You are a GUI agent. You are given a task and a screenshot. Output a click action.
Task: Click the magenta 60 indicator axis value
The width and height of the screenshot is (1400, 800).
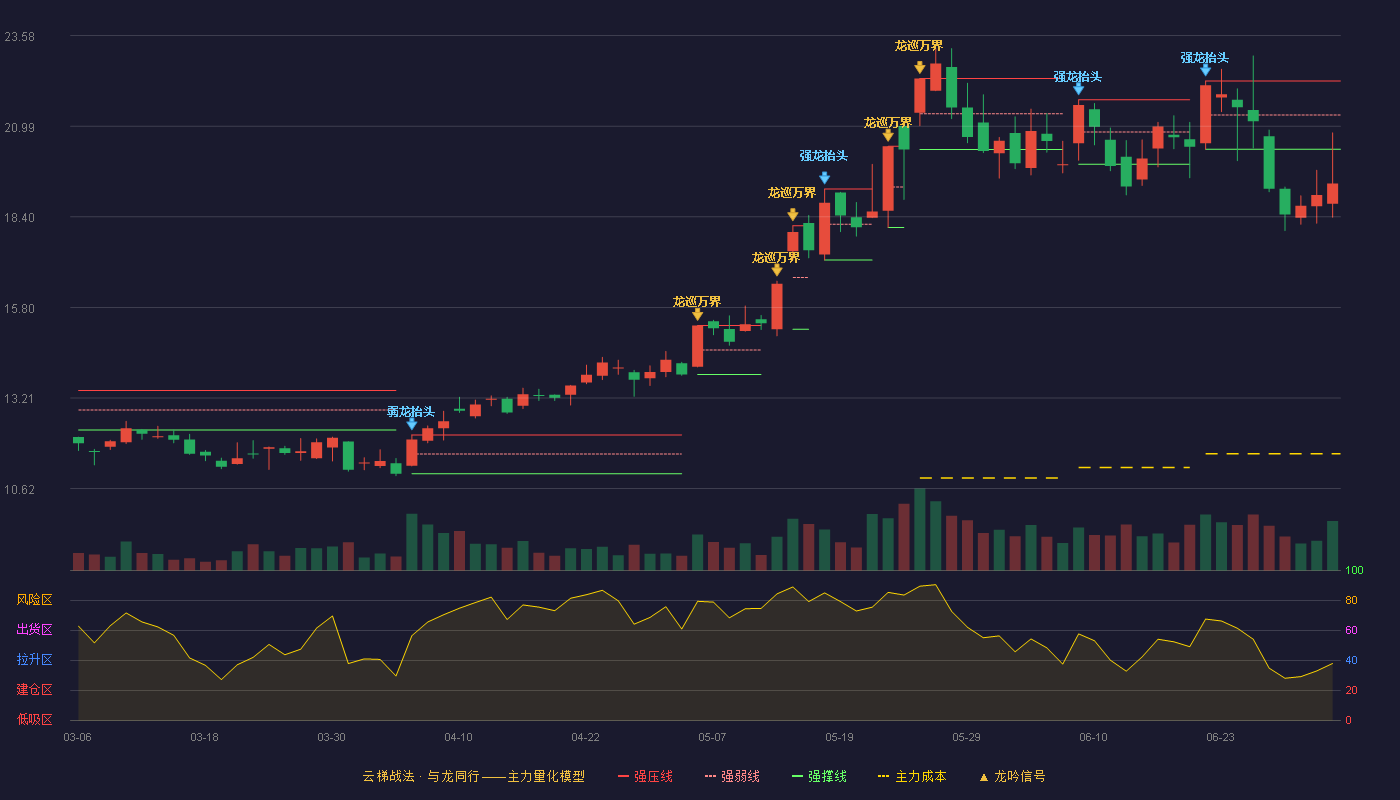pyautogui.click(x=1351, y=630)
